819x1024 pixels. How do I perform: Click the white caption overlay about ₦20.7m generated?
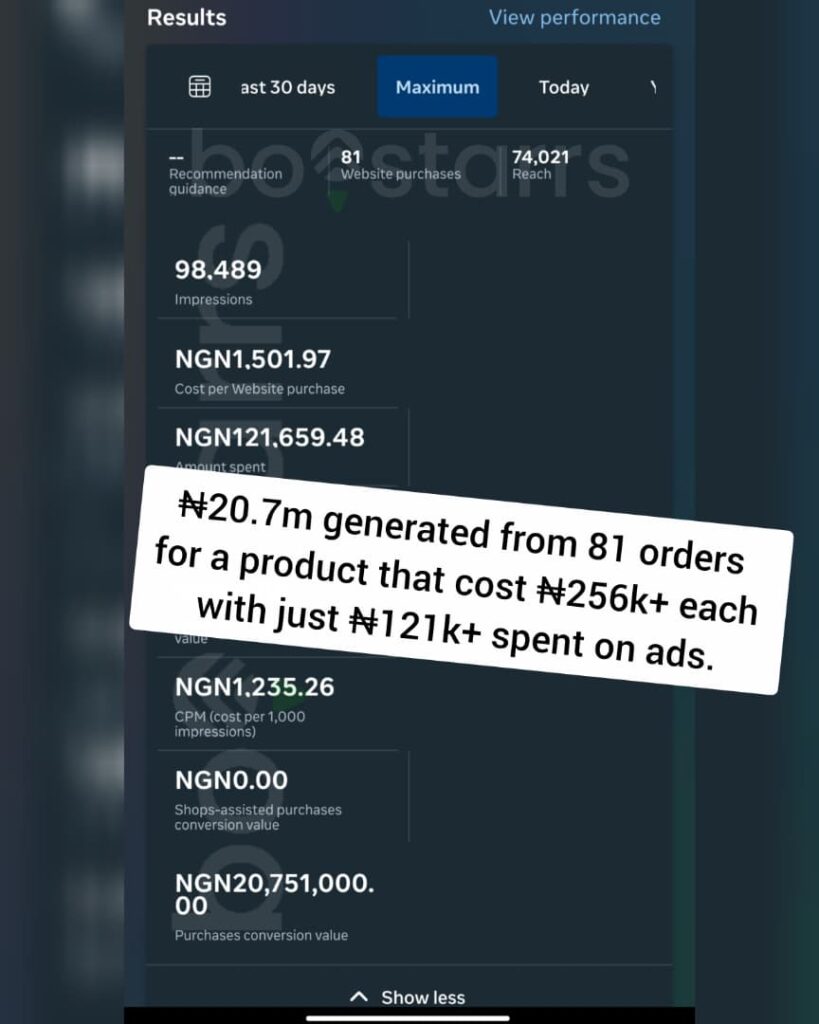[461, 578]
